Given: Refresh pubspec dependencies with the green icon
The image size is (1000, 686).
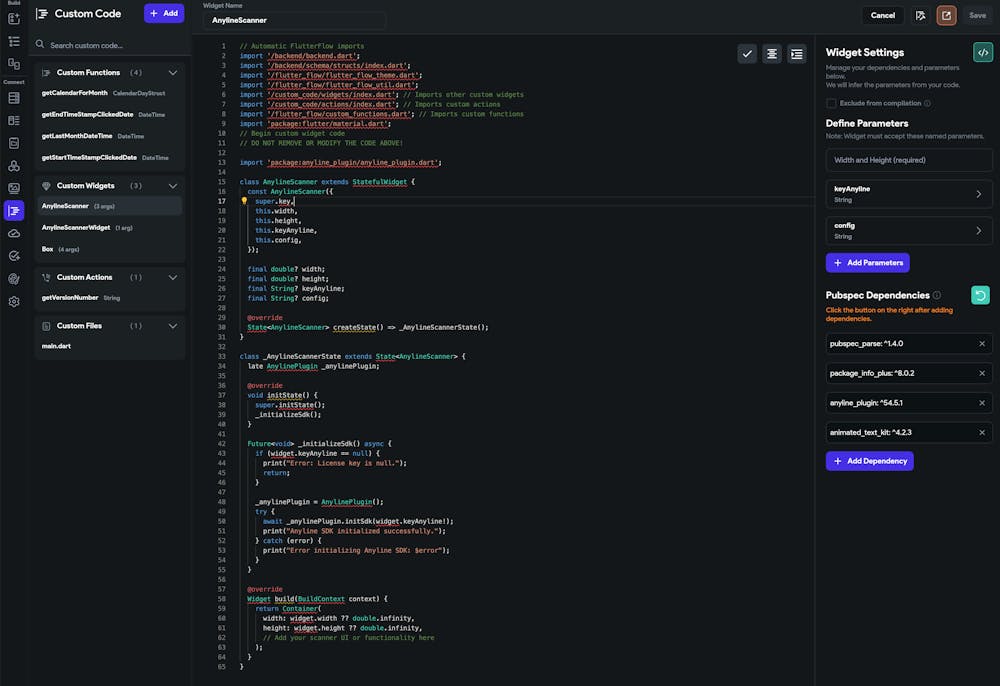Looking at the screenshot, I should 981,295.
